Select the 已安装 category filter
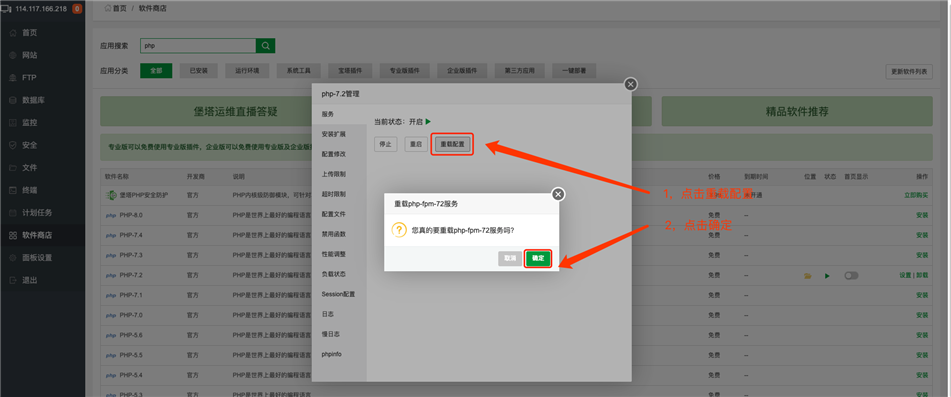This screenshot has width=951, height=397. [x=198, y=71]
